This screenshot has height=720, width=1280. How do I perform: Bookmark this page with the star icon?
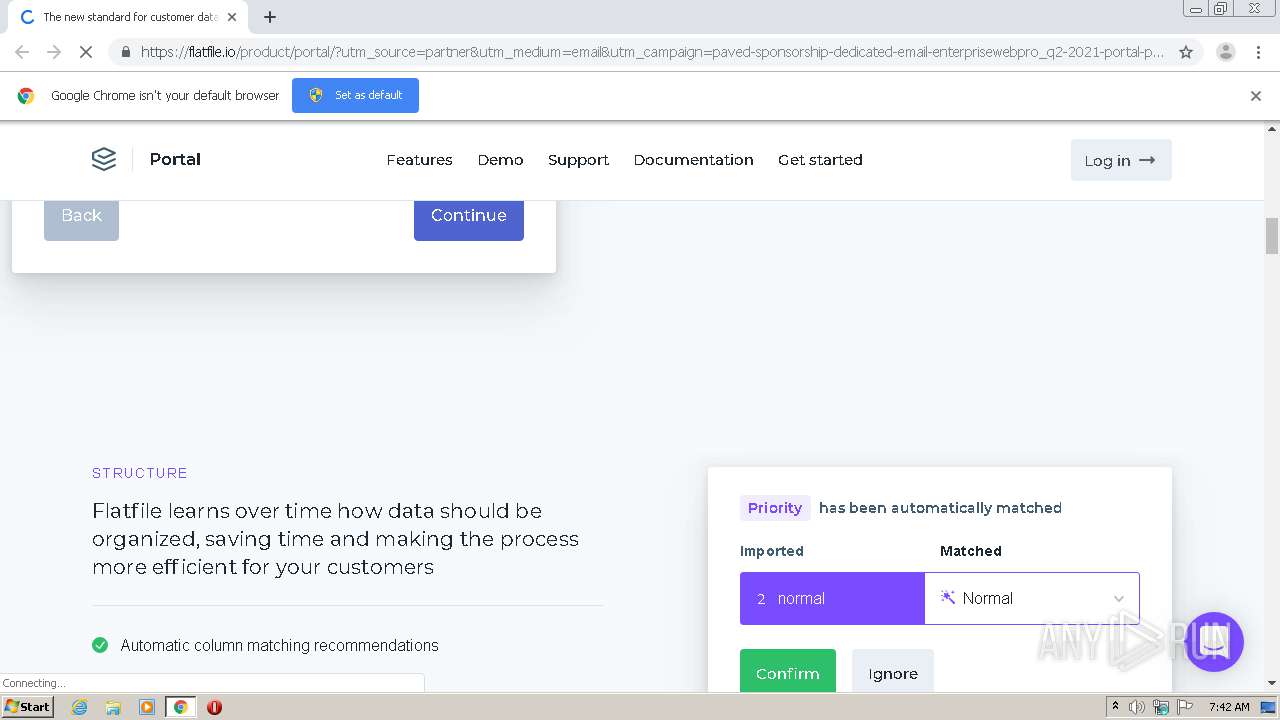pyautogui.click(x=1186, y=52)
